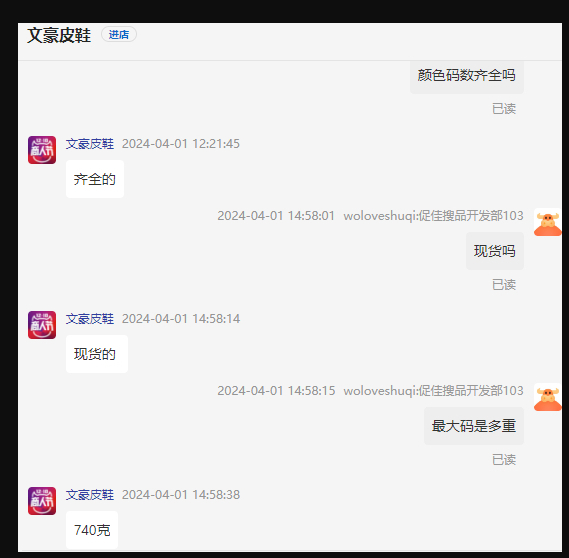Click sender name woloveshuqi at 14:58:15
Screen dimensions: 569x558
(434, 390)
